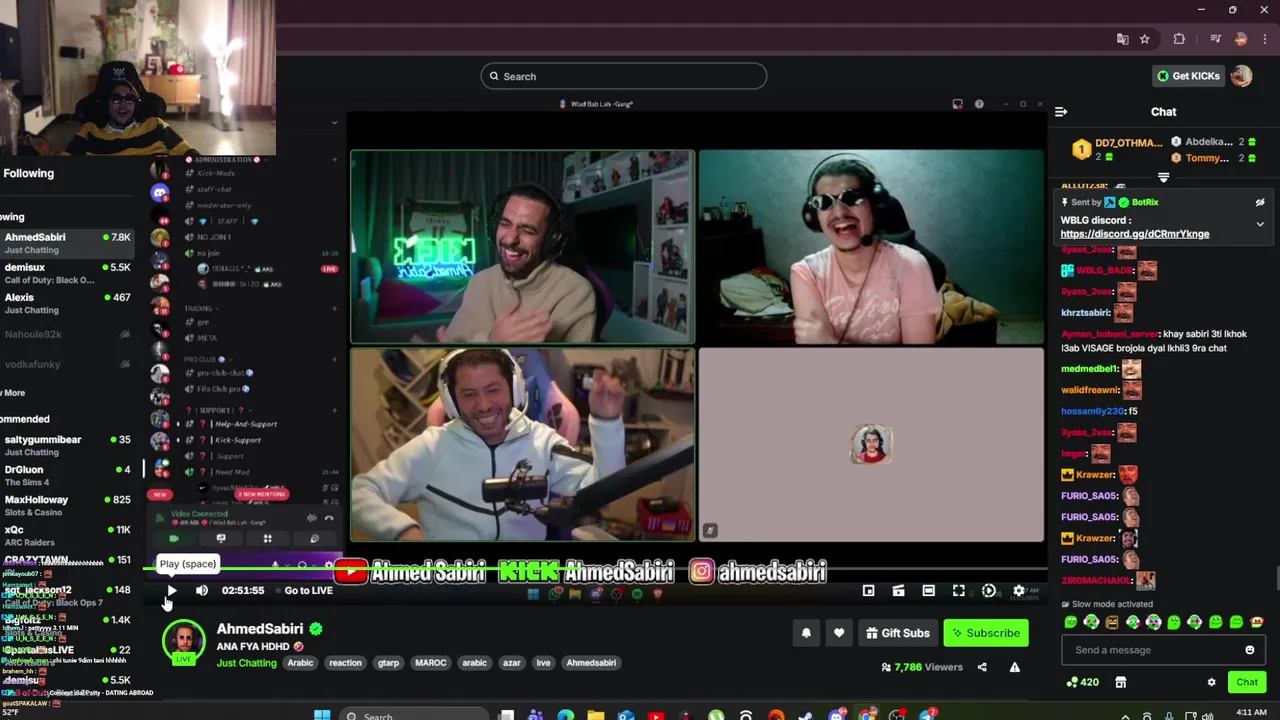
Task: Show hidden tray icons chevron
Action: 1126,716
